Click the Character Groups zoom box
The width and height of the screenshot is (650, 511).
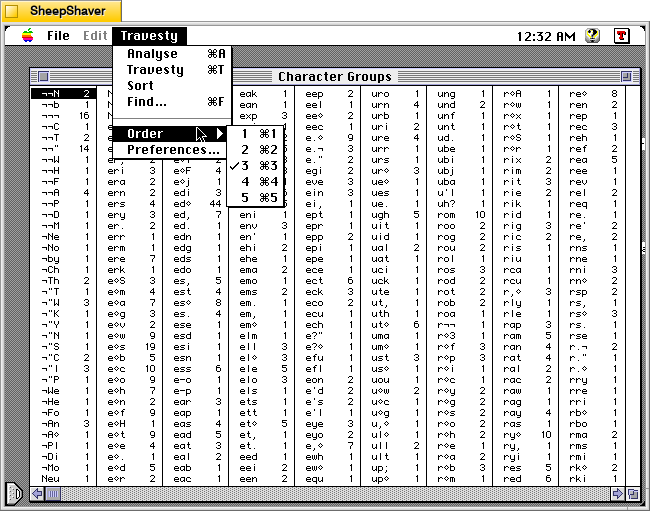626,76
